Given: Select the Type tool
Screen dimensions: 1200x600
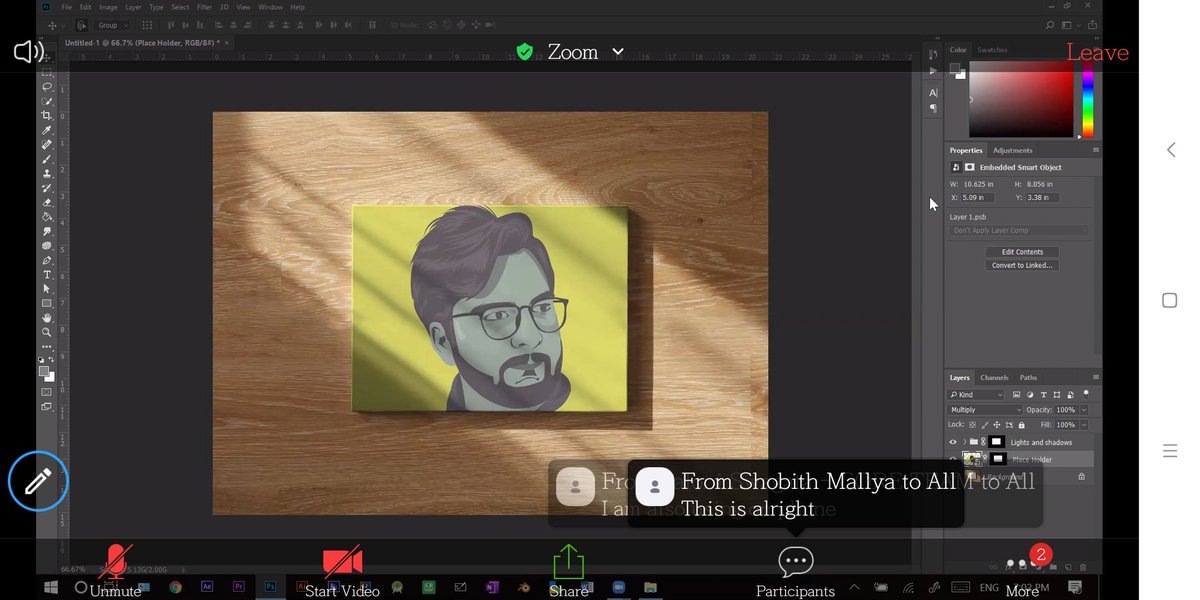Looking at the screenshot, I should (46, 273).
